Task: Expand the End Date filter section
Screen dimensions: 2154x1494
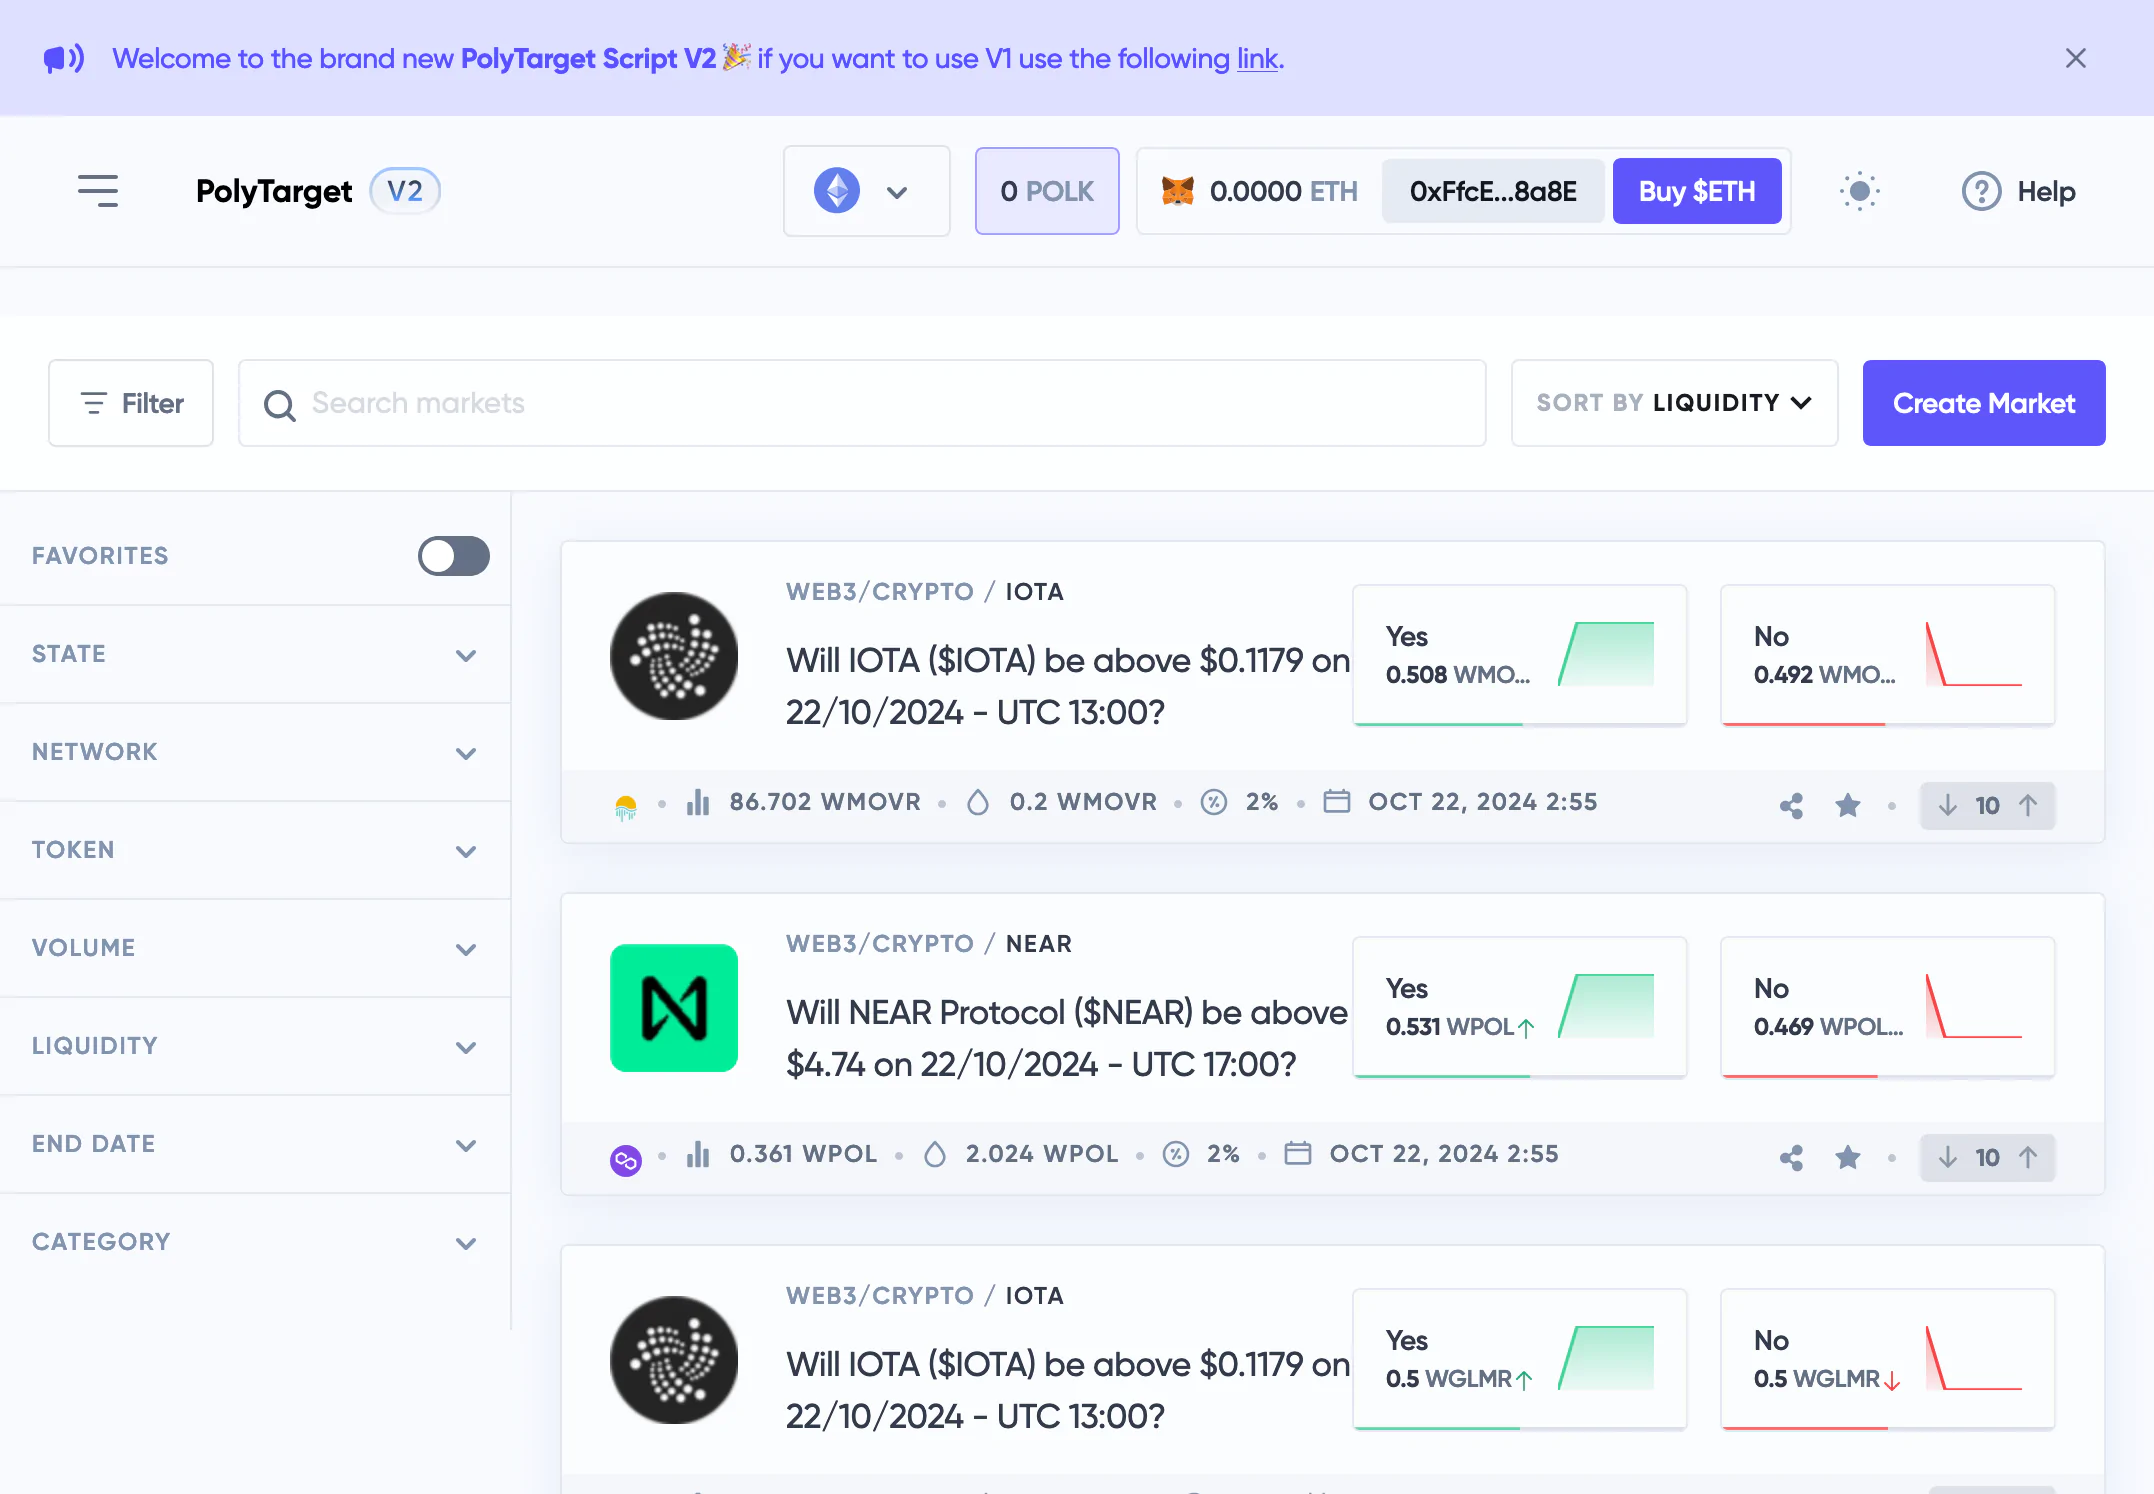Action: [x=255, y=1144]
